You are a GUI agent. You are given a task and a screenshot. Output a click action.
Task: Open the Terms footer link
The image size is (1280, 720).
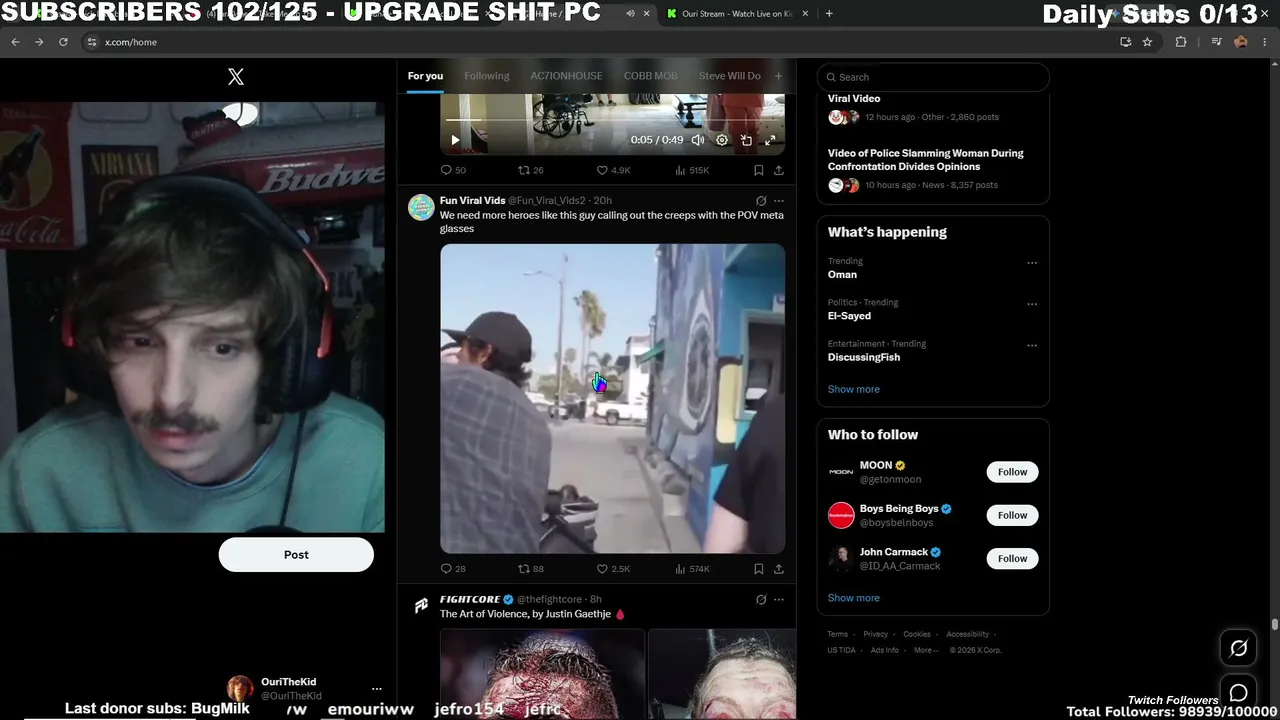coord(838,634)
